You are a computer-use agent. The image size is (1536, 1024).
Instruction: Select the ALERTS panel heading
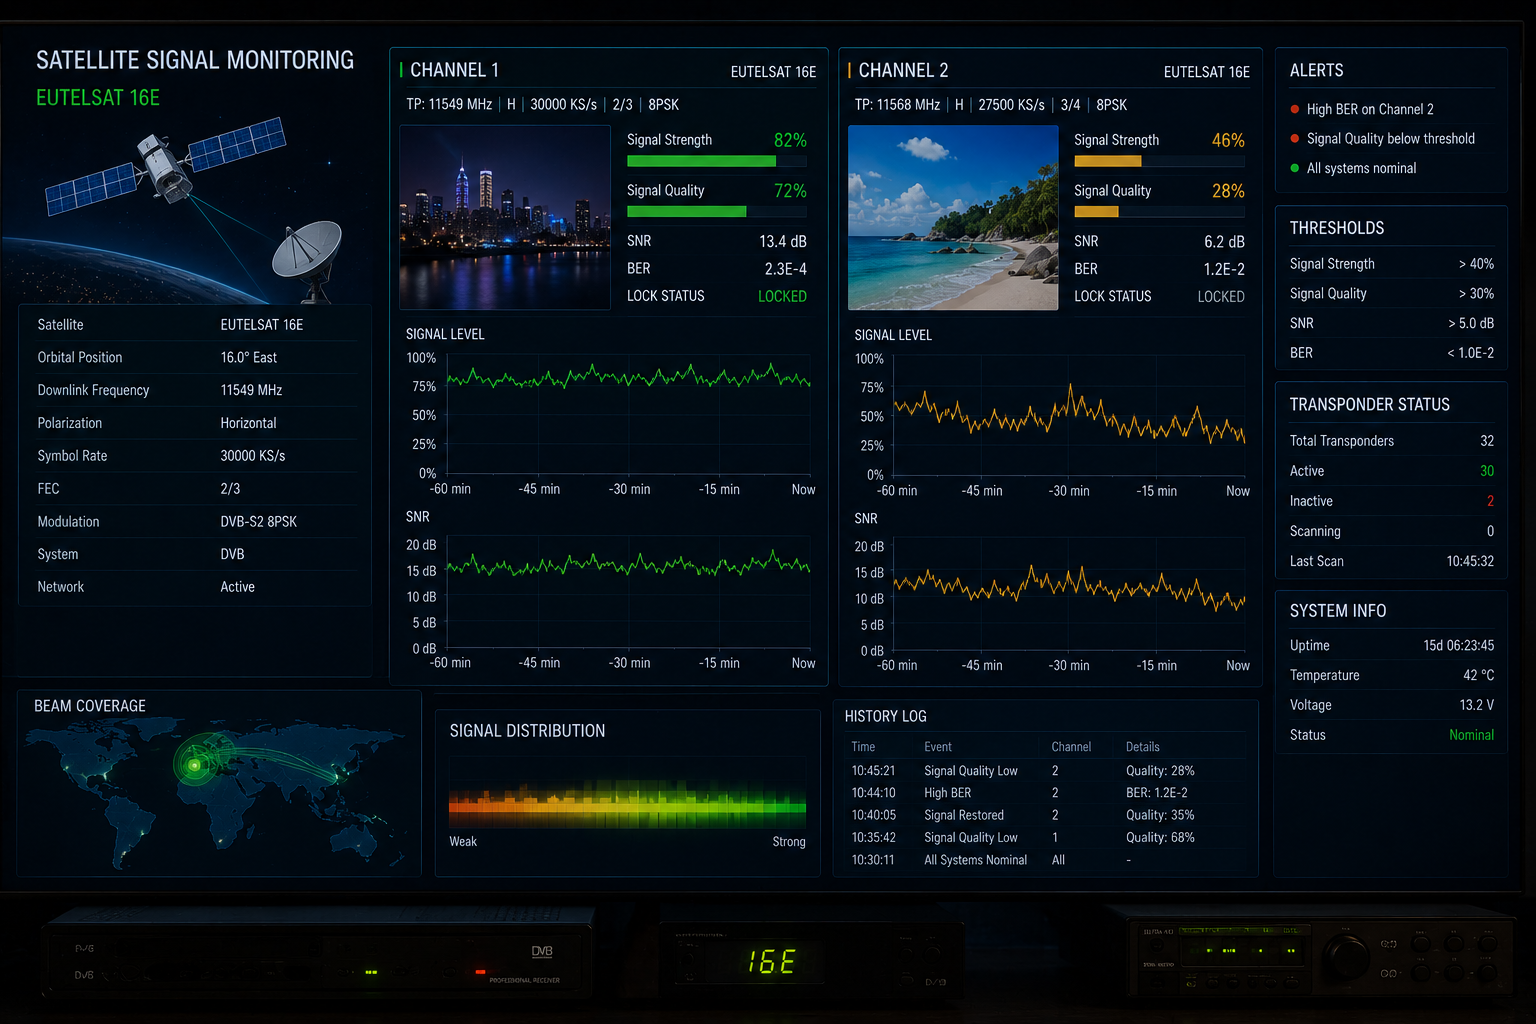click(1316, 70)
